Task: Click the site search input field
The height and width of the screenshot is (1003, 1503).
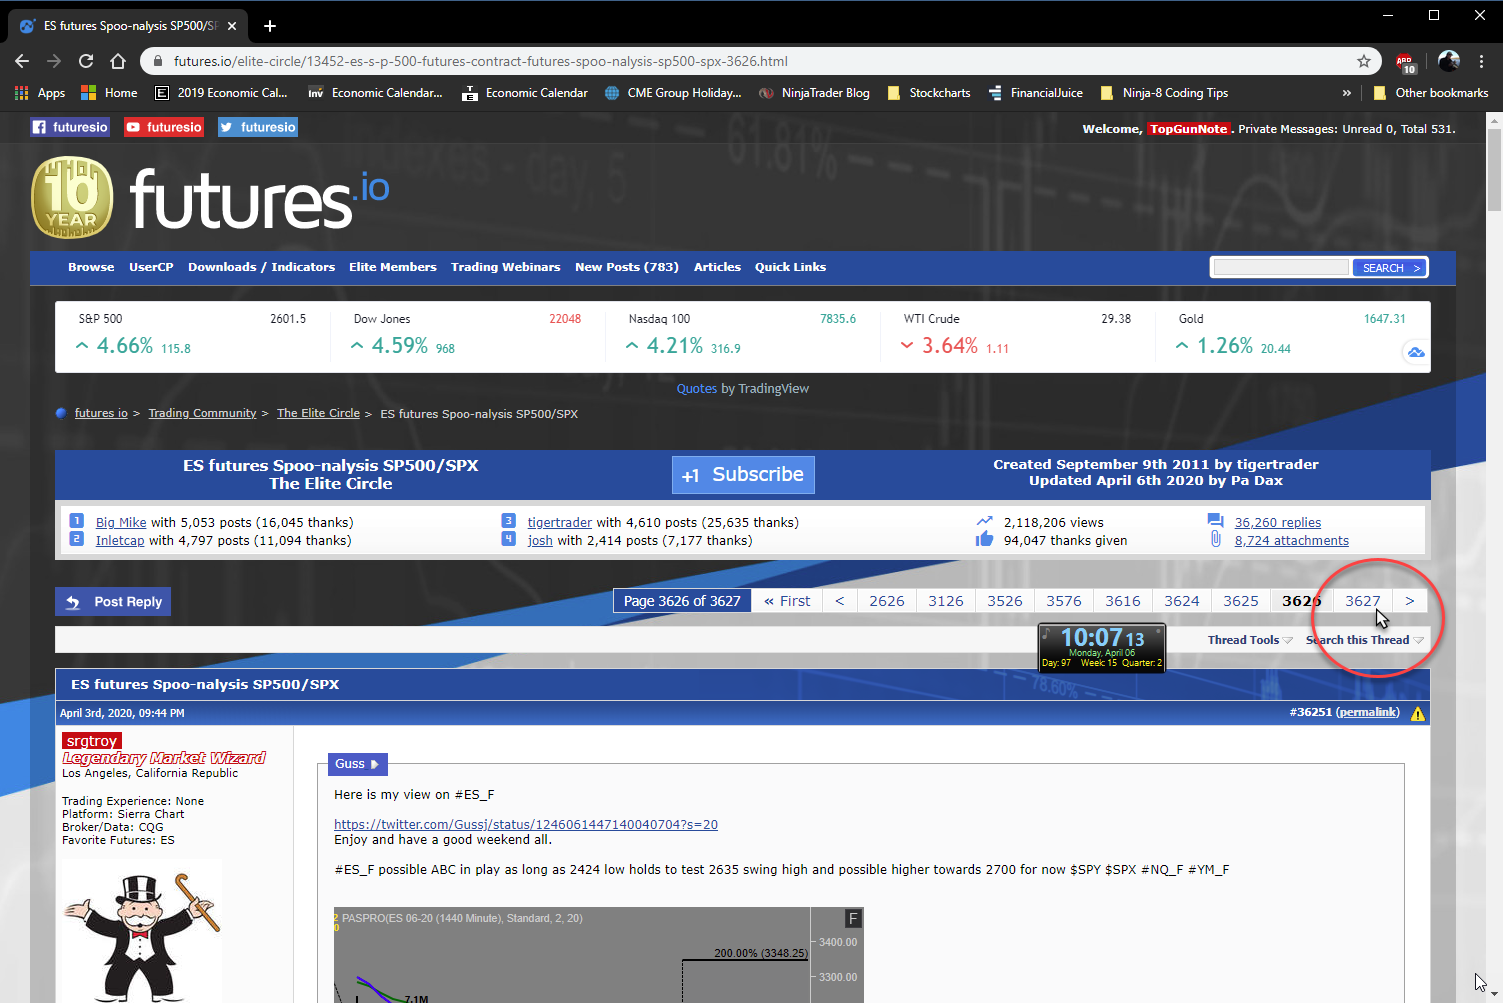Action: 1281,267
